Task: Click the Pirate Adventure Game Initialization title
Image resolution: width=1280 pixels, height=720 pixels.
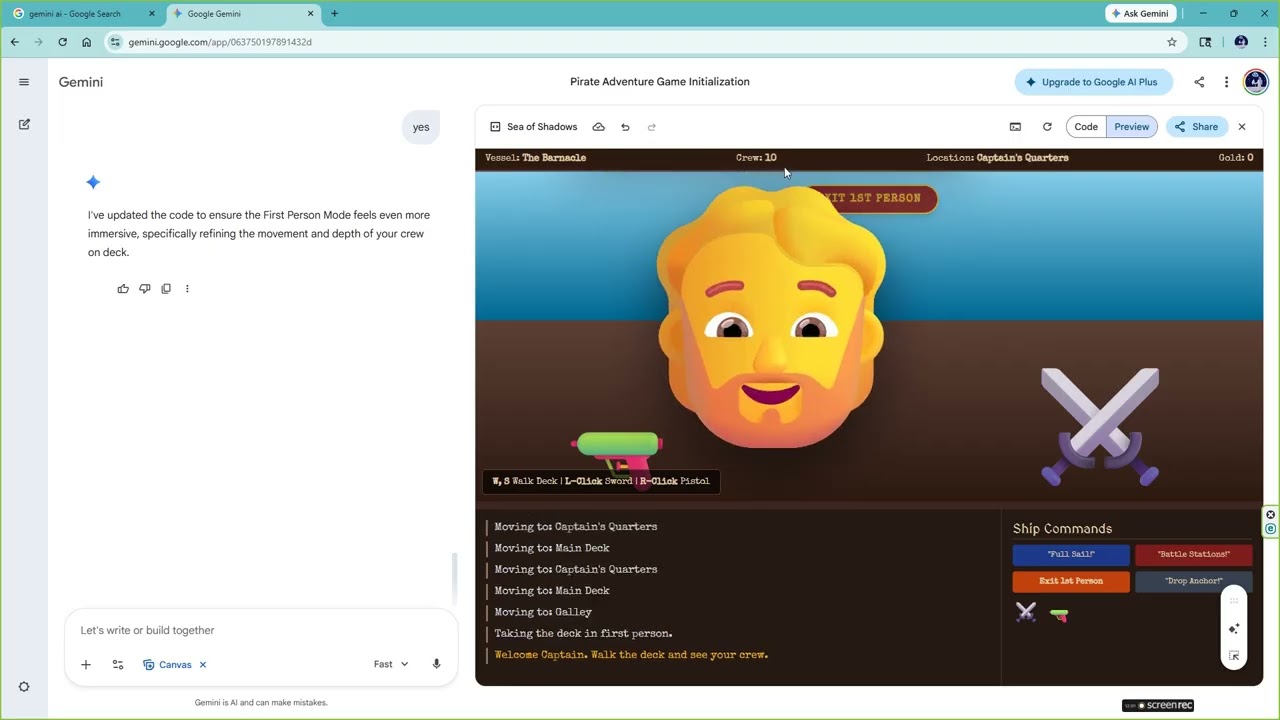Action: click(660, 82)
